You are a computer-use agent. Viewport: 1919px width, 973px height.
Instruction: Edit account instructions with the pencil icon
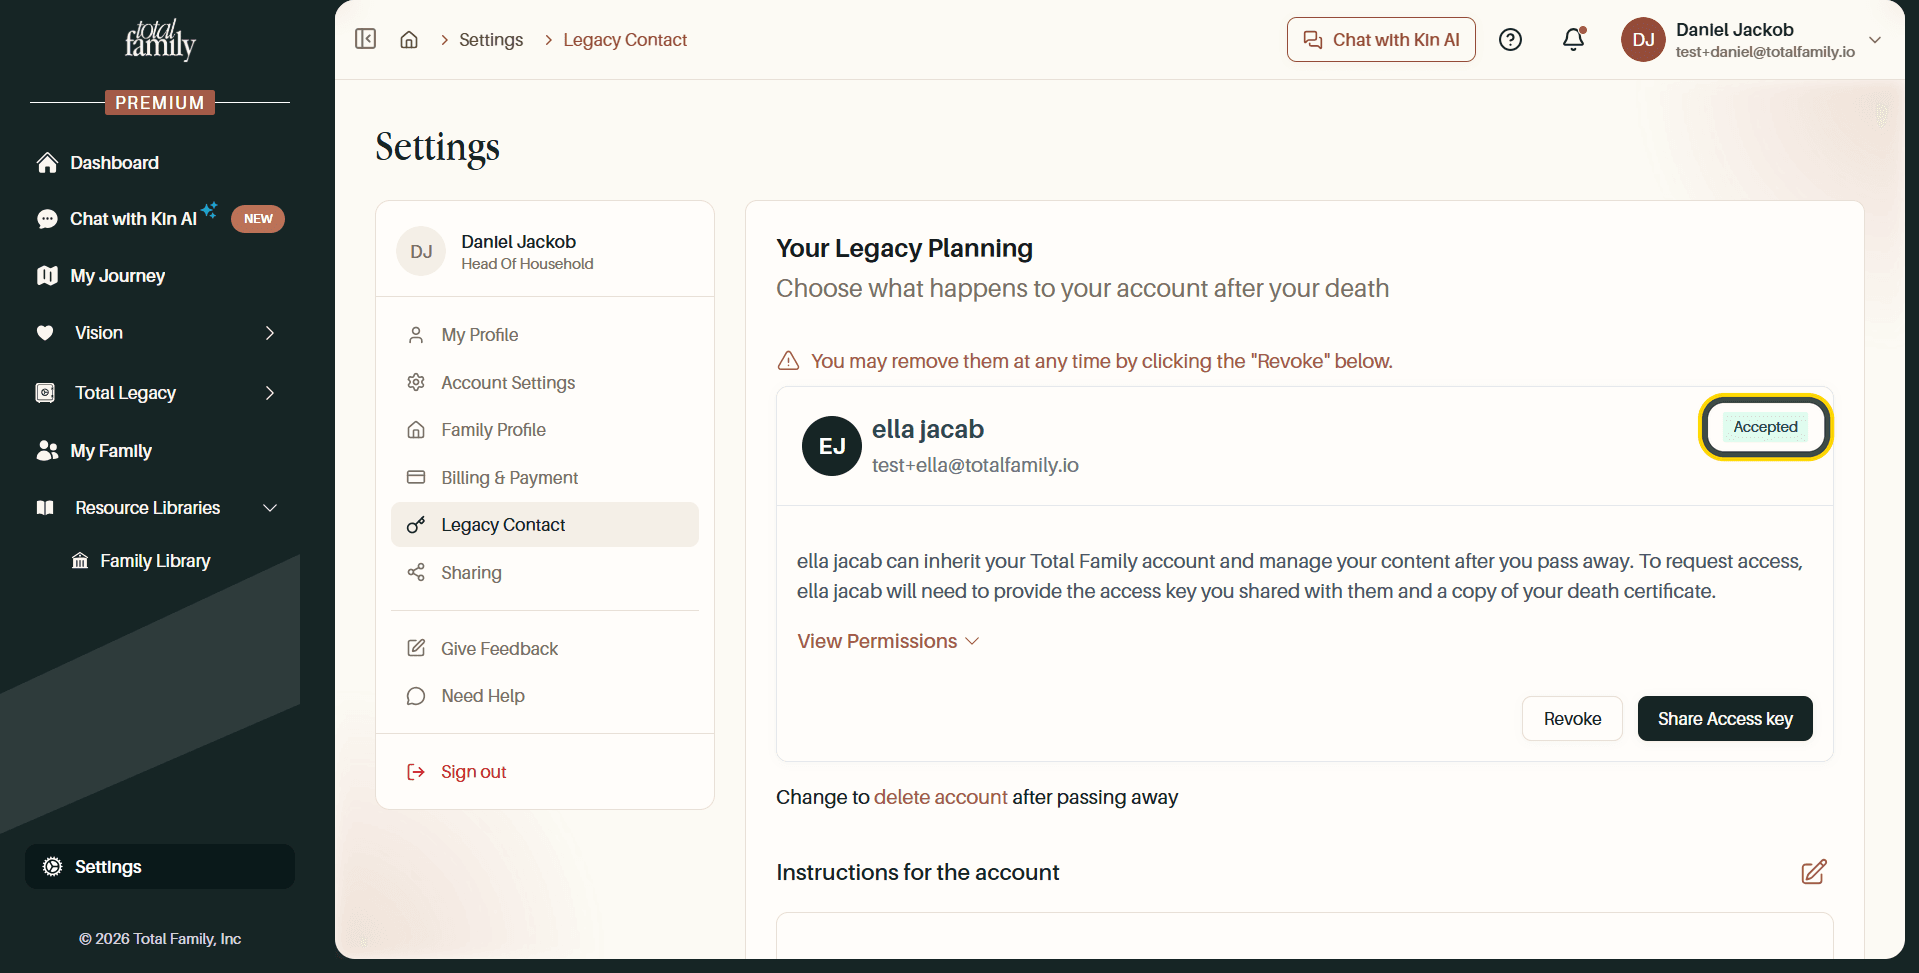tap(1813, 872)
